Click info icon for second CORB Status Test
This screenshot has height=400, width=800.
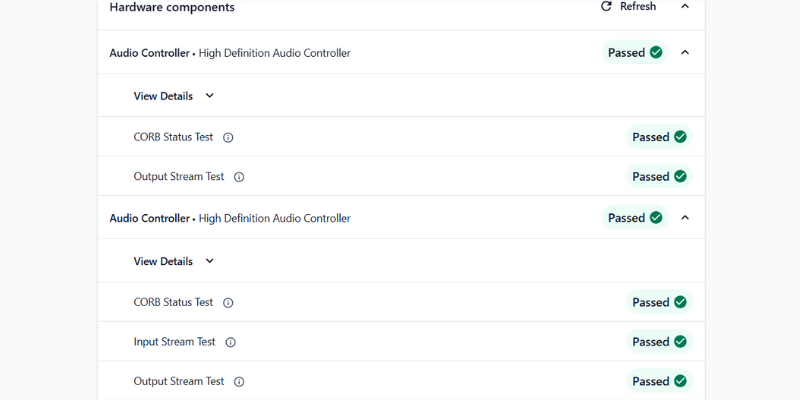pos(228,302)
